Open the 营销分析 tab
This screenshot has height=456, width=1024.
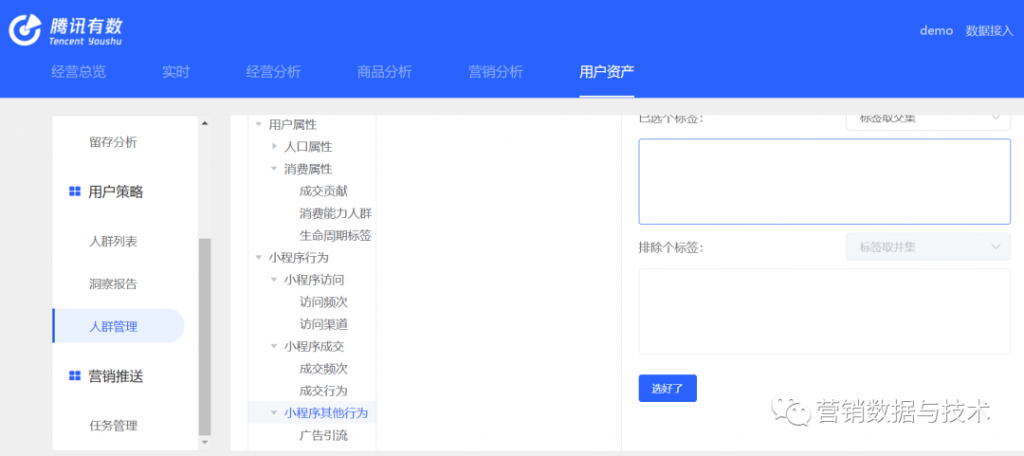coord(495,72)
